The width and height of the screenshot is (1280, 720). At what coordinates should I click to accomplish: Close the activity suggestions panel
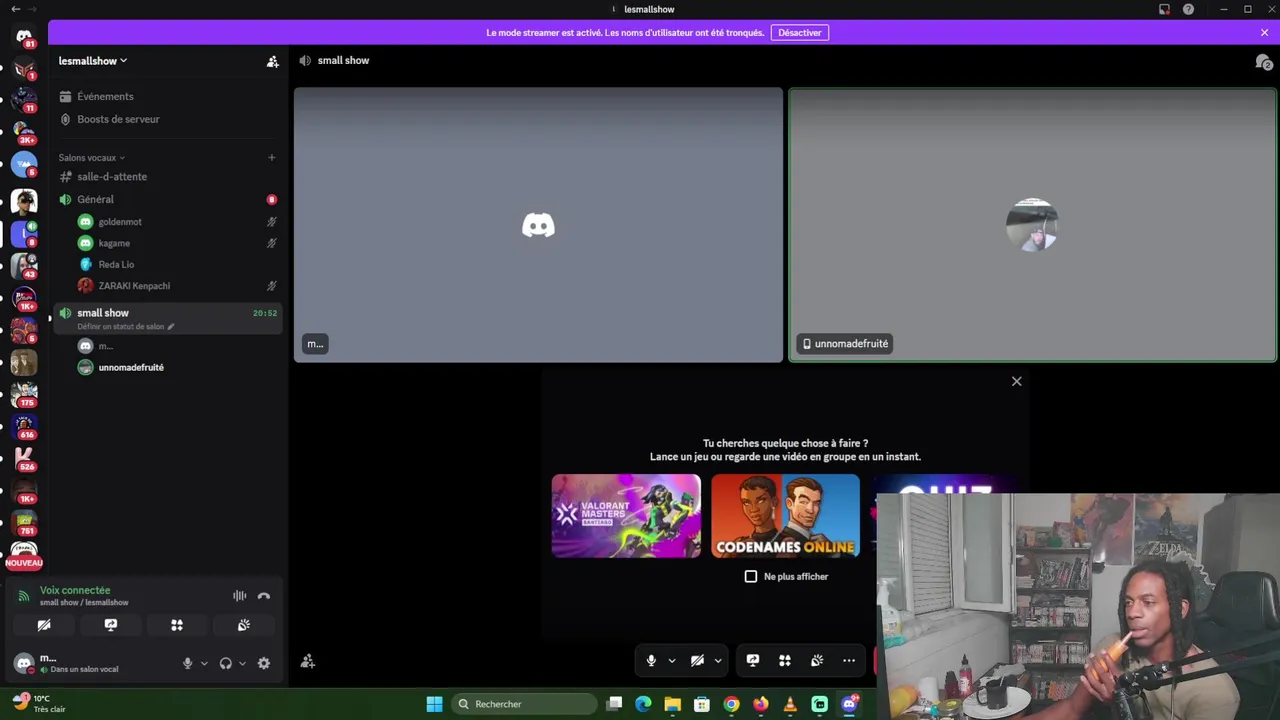tap(1016, 381)
